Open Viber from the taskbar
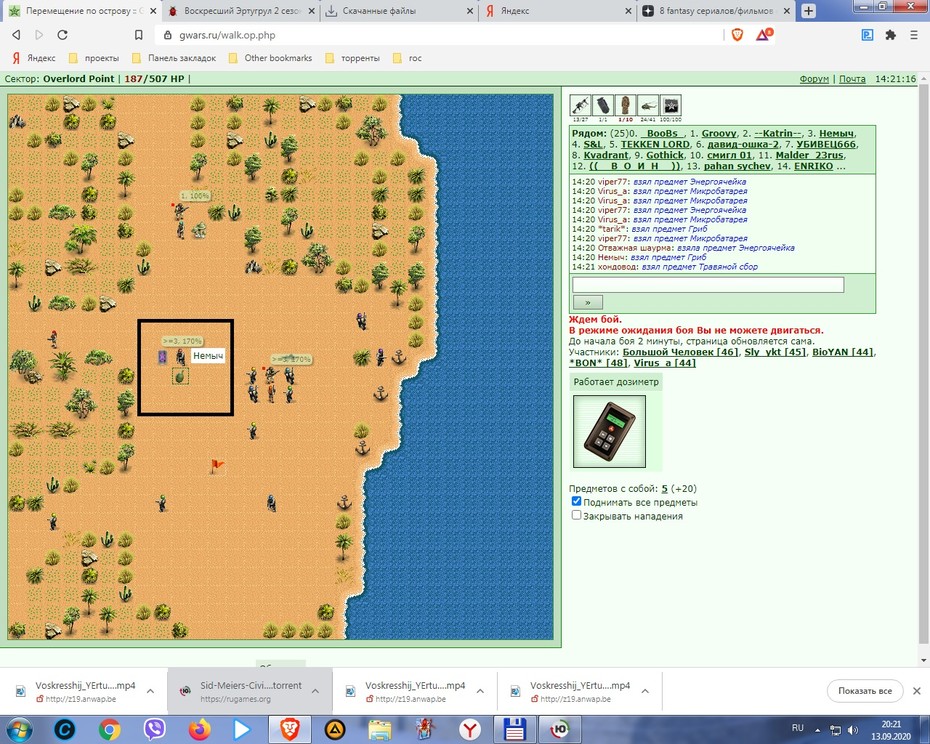Screen dimensions: 930x744 [154, 729]
